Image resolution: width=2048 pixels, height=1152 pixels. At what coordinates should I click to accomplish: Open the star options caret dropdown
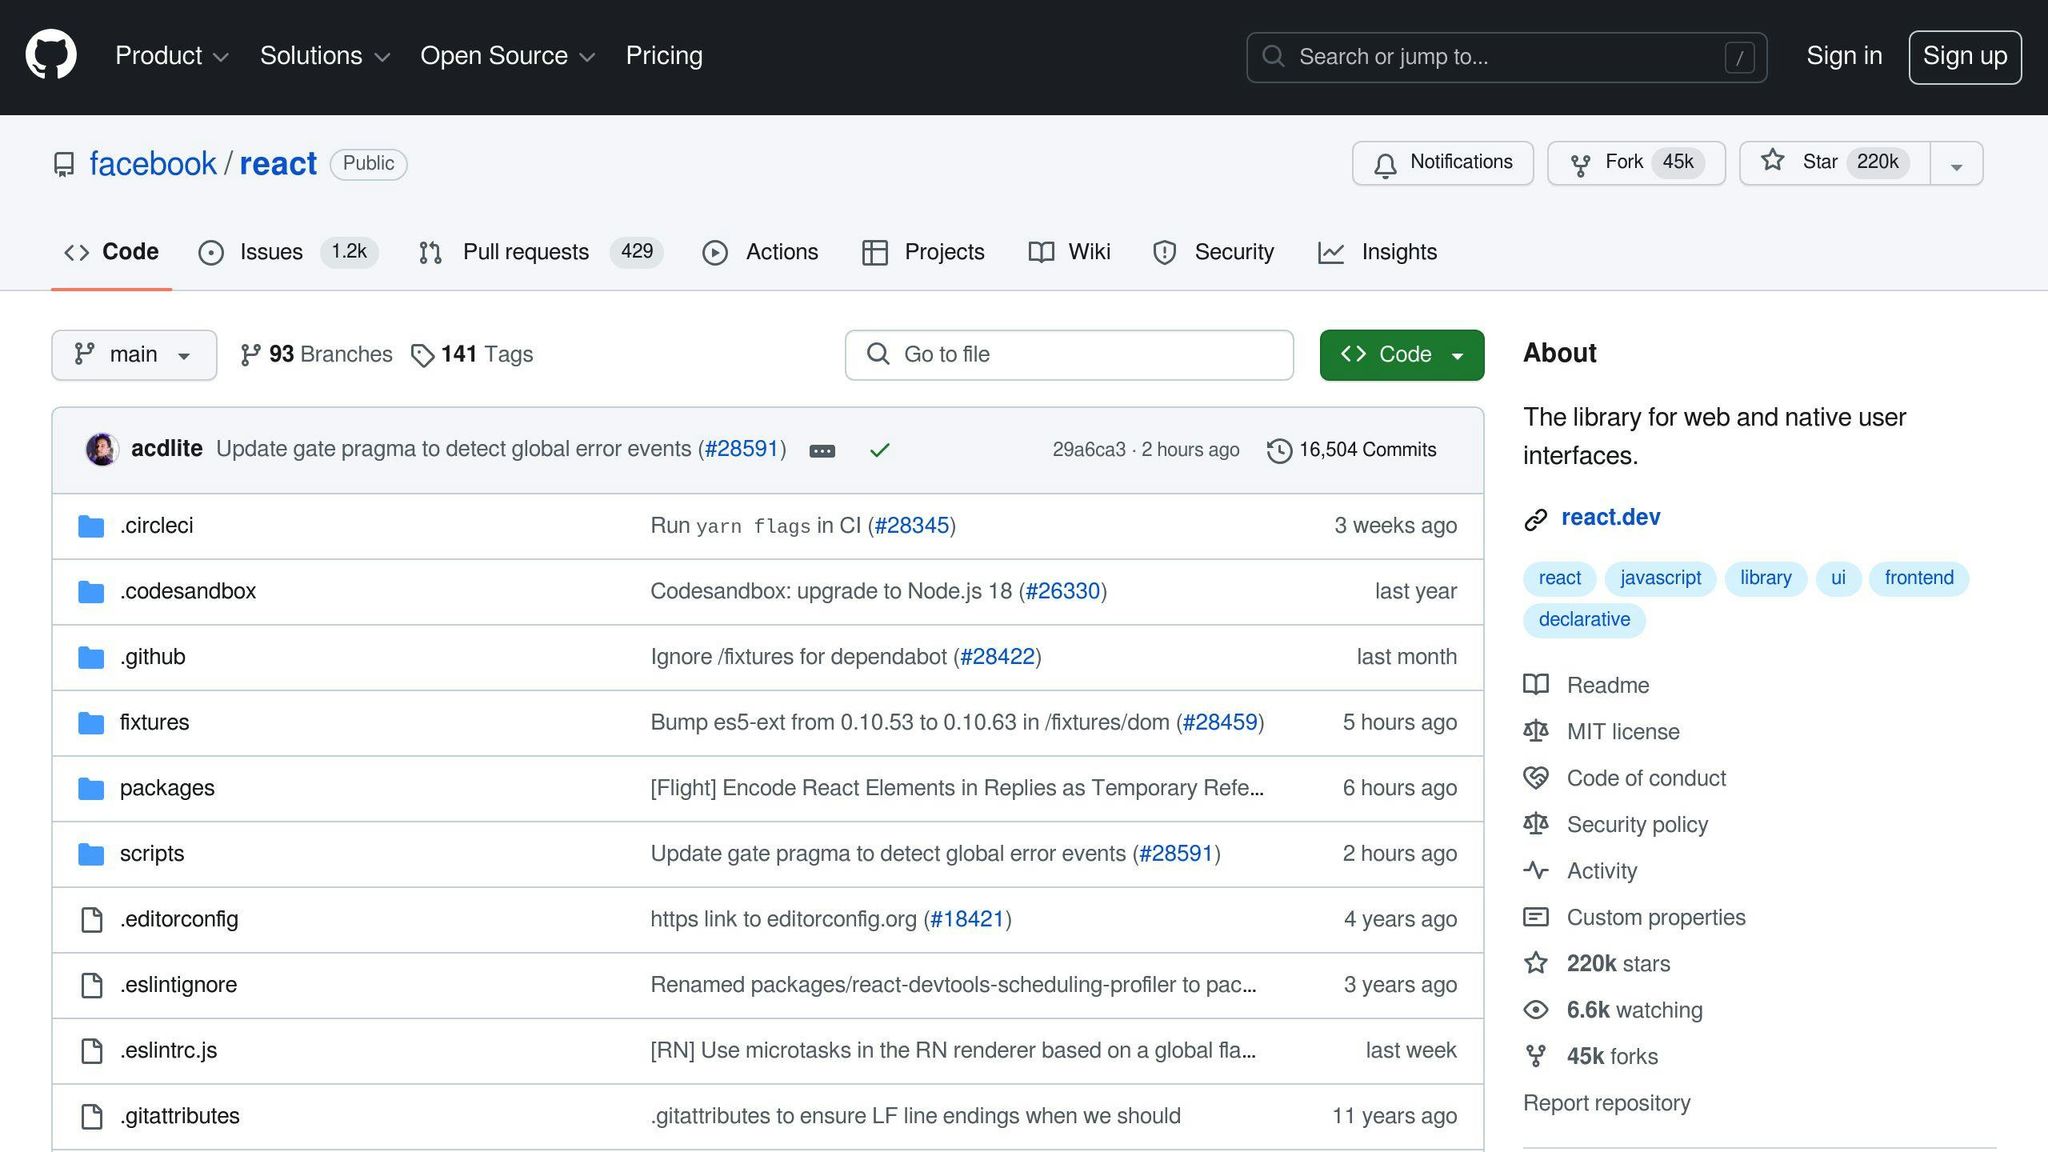pyautogui.click(x=1956, y=163)
